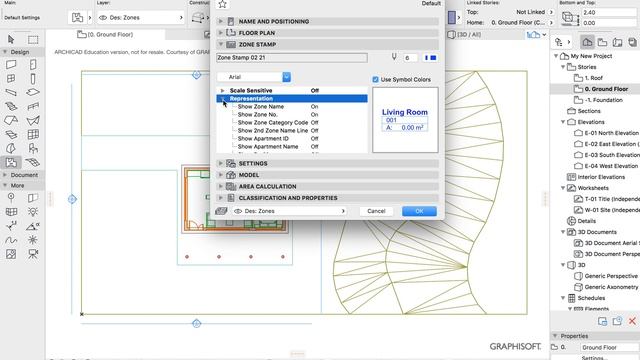This screenshot has height=360, width=640.
Task: Select the Shell tool
Action: pyautogui.click(x=33, y=120)
